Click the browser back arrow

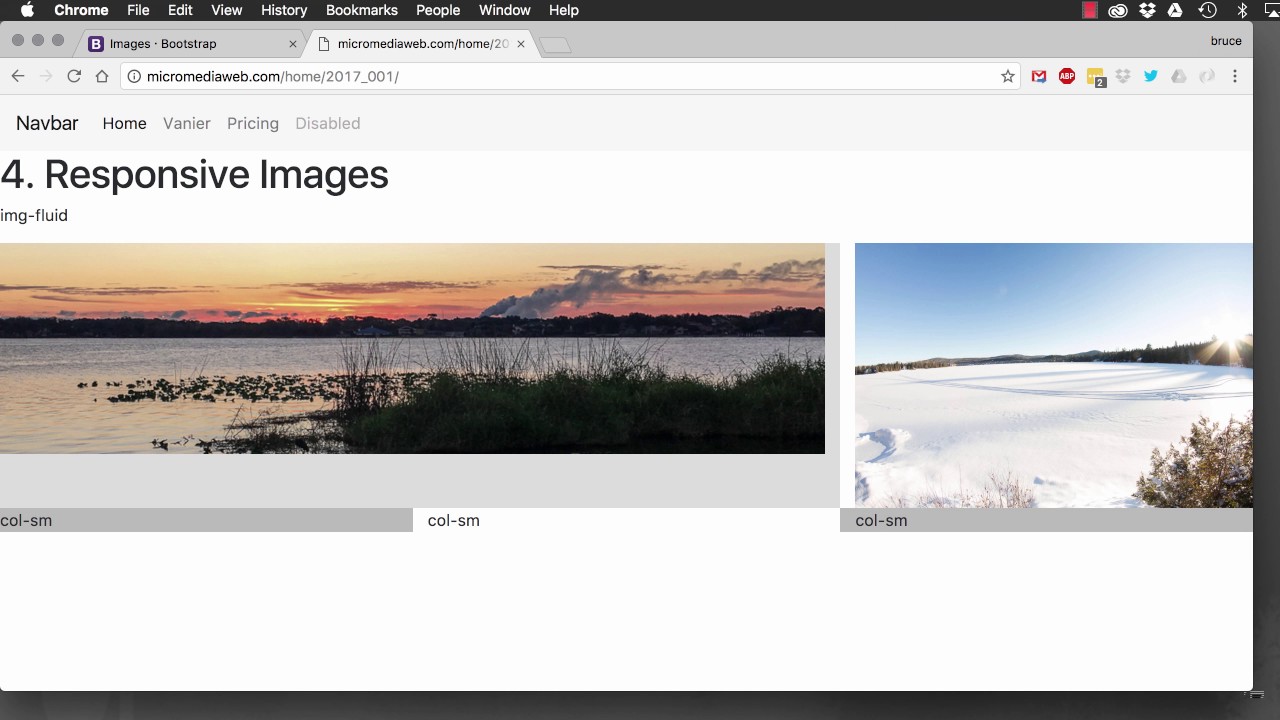[x=18, y=76]
